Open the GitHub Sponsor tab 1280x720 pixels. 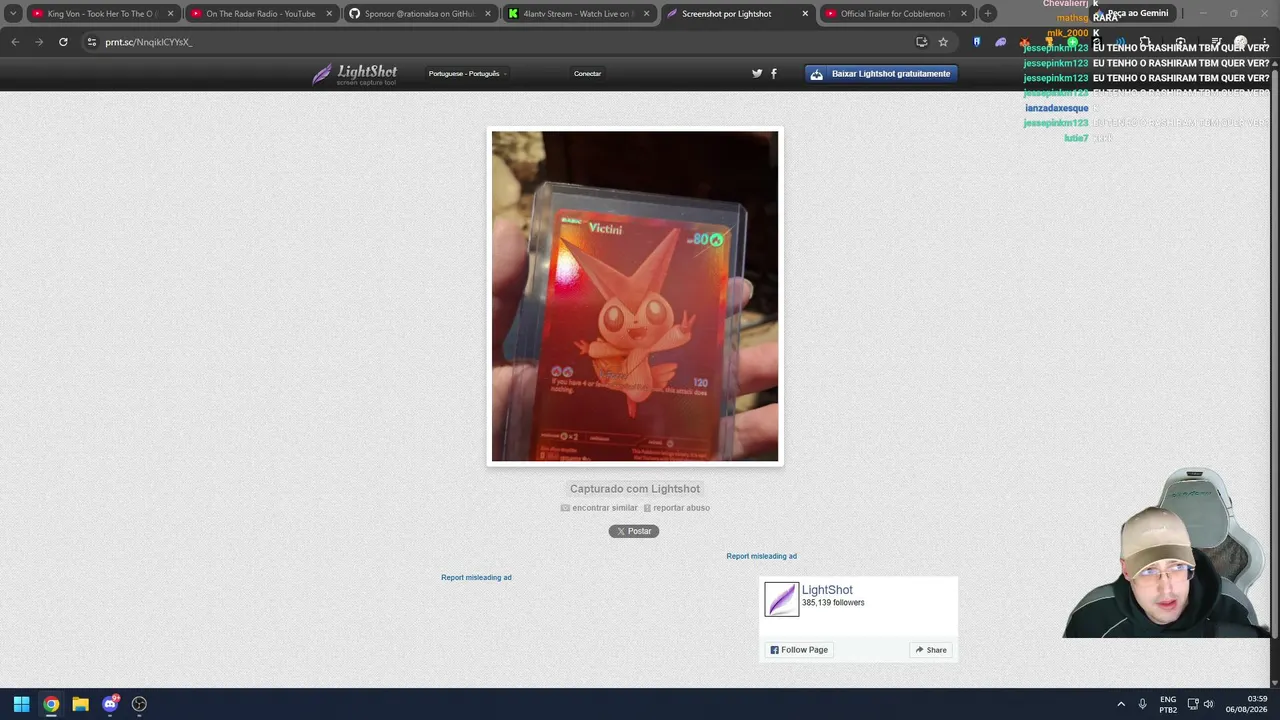click(420, 14)
